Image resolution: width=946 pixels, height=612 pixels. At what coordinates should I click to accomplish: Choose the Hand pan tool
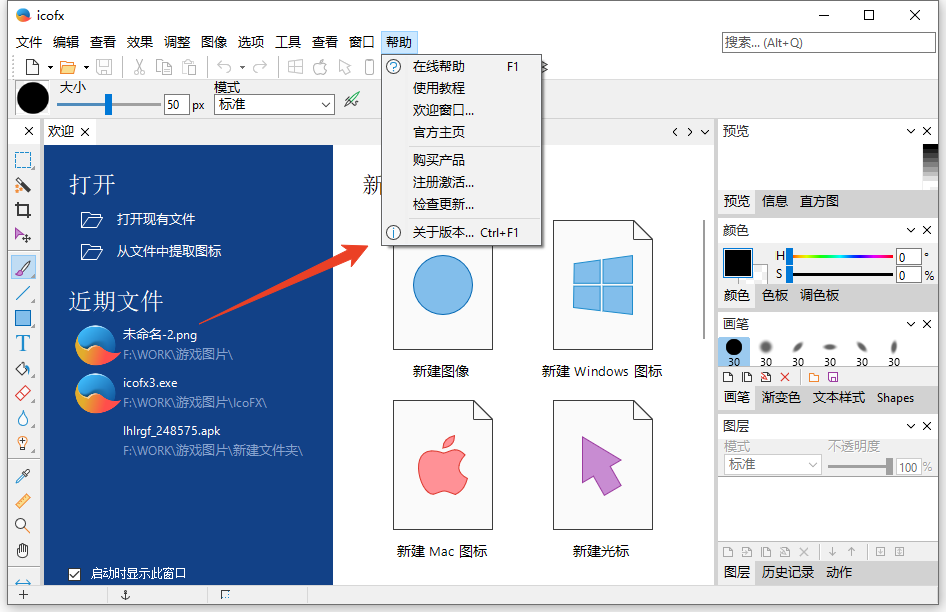point(25,550)
